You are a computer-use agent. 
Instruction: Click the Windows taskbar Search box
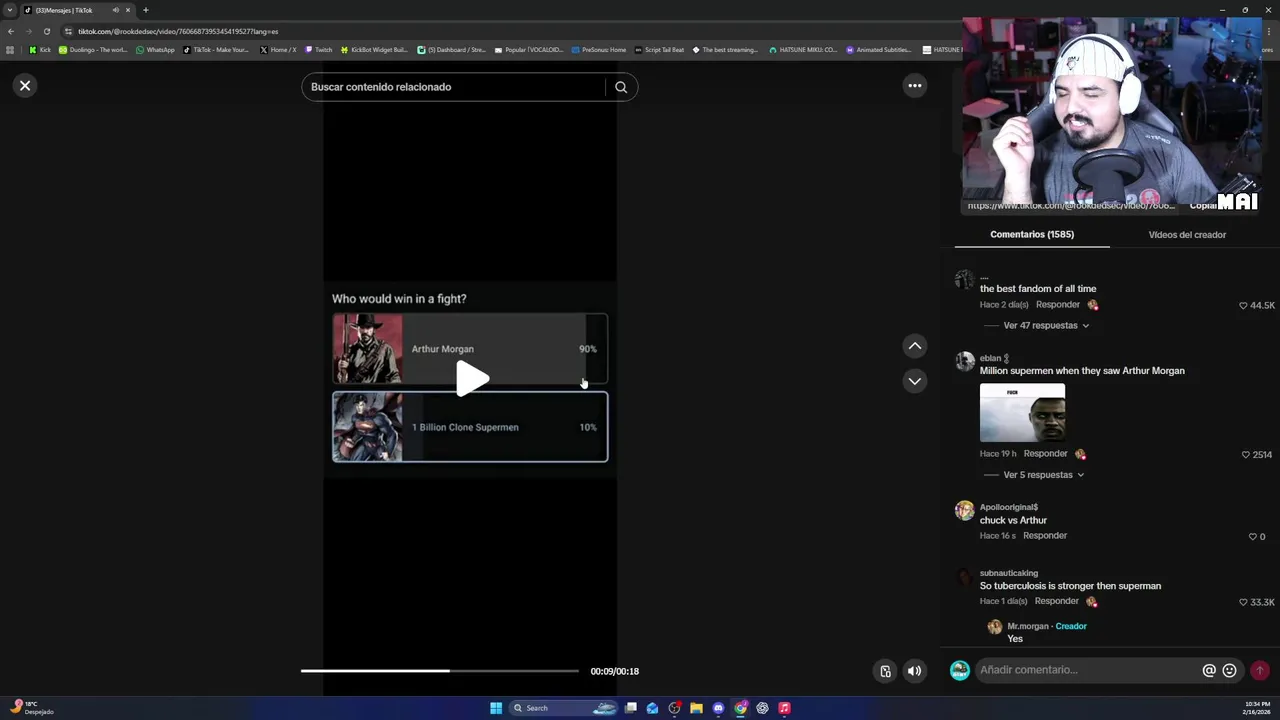pyautogui.click(x=565, y=708)
